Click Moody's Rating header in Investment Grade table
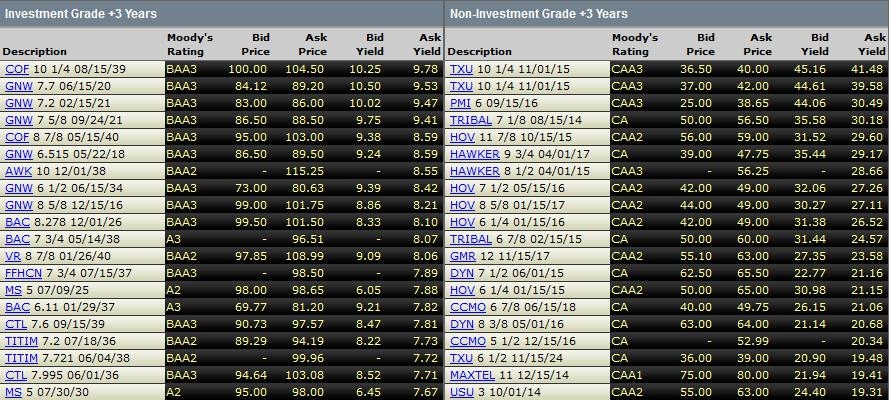The image size is (890, 400). tap(190, 44)
